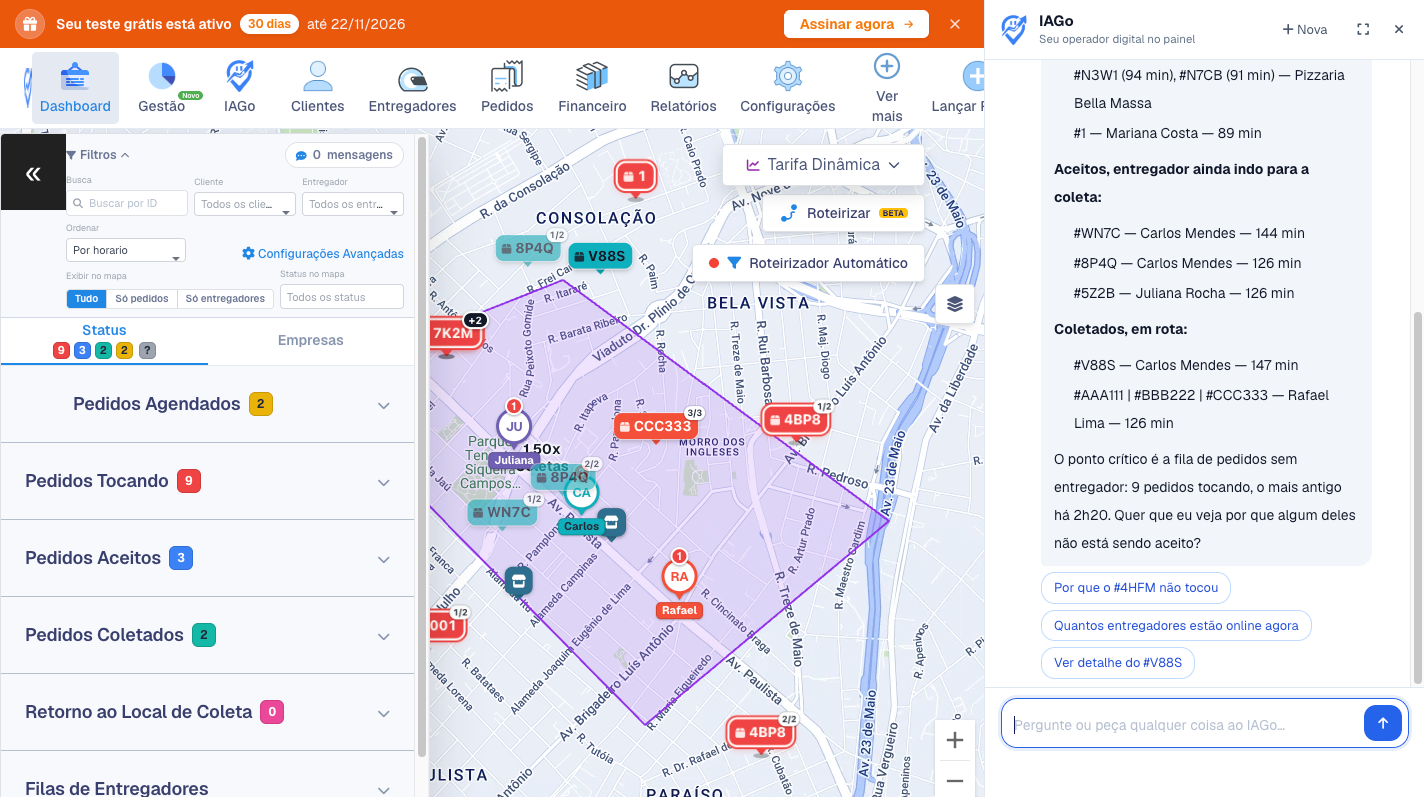Open the Cliente filter dropdown
1424x797 pixels.
pos(245,204)
